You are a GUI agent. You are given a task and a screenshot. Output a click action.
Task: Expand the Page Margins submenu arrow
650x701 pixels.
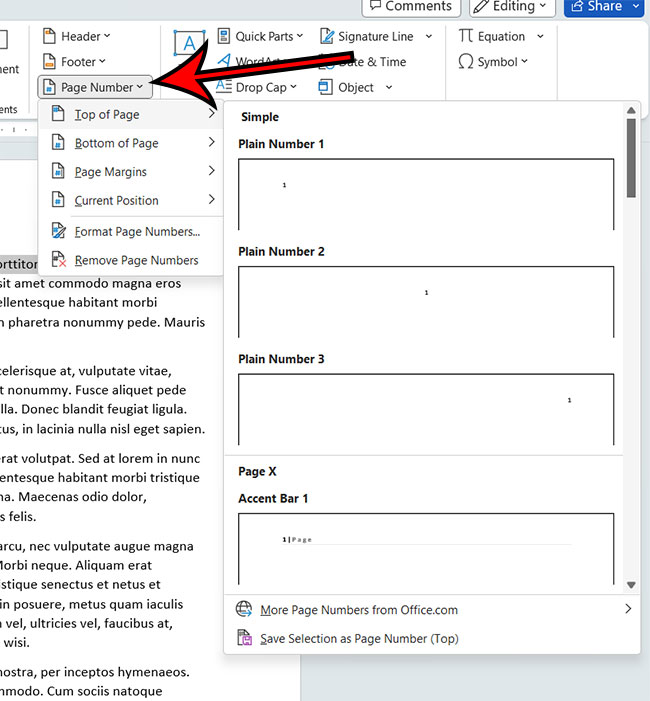pyautogui.click(x=211, y=171)
